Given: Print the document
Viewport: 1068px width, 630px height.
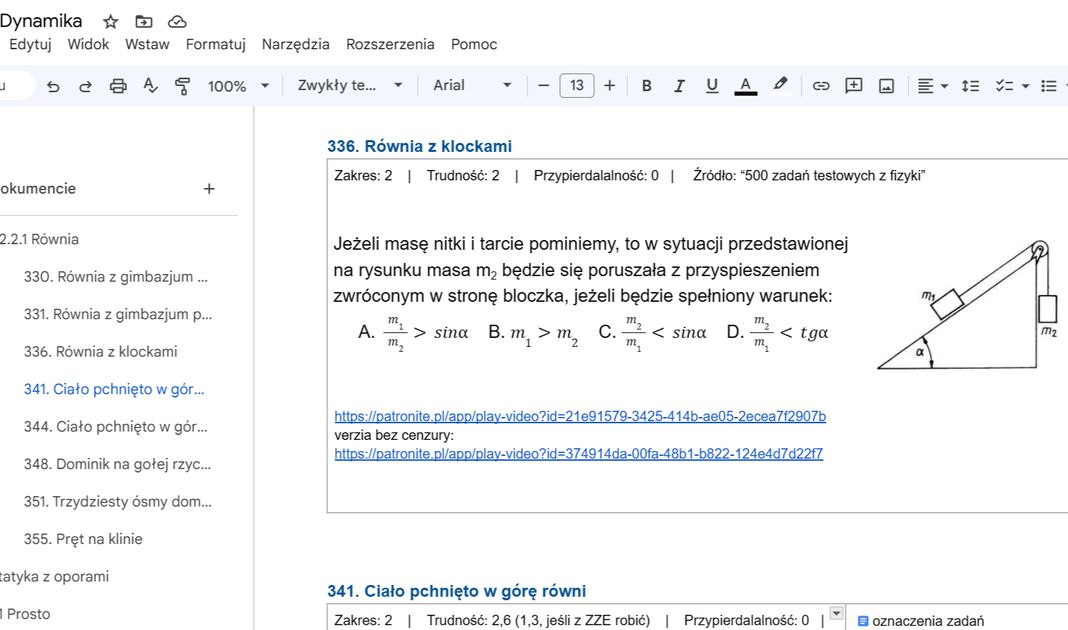Looking at the screenshot, I should point(118,86).
